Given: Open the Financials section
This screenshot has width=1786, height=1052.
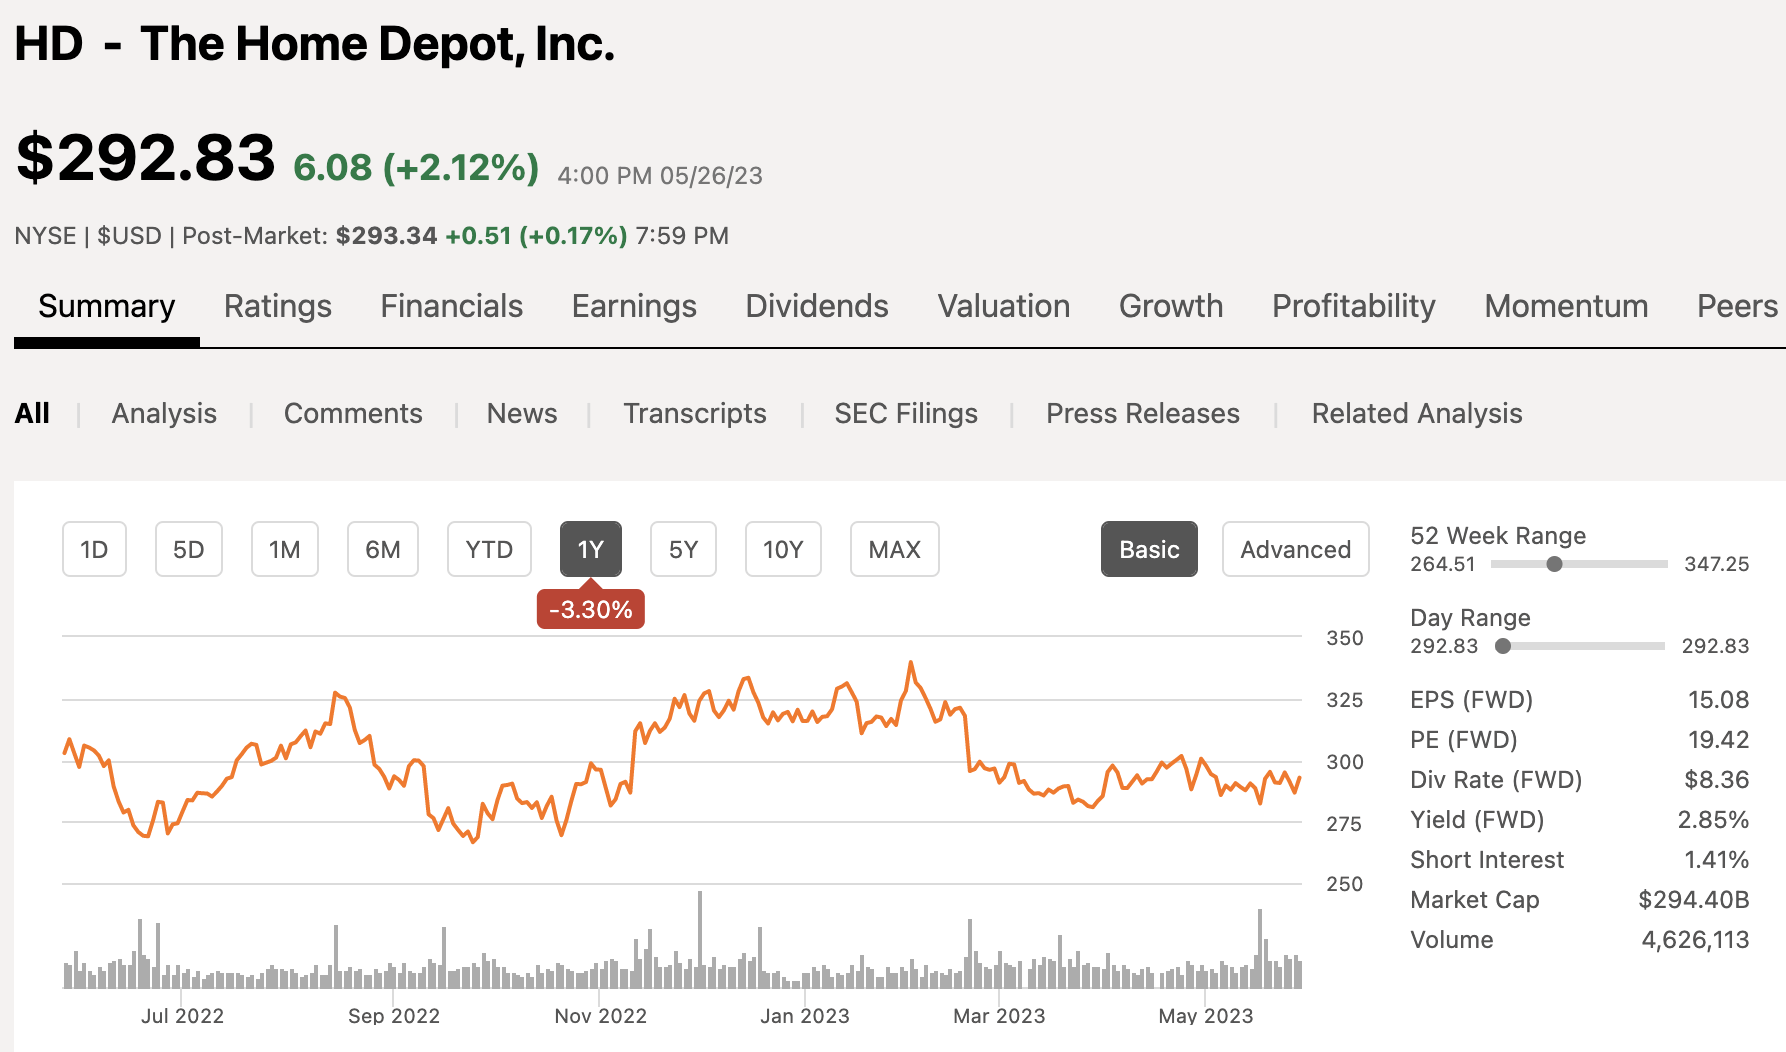Looking at the screenshot, I should (x=451, y=306).
